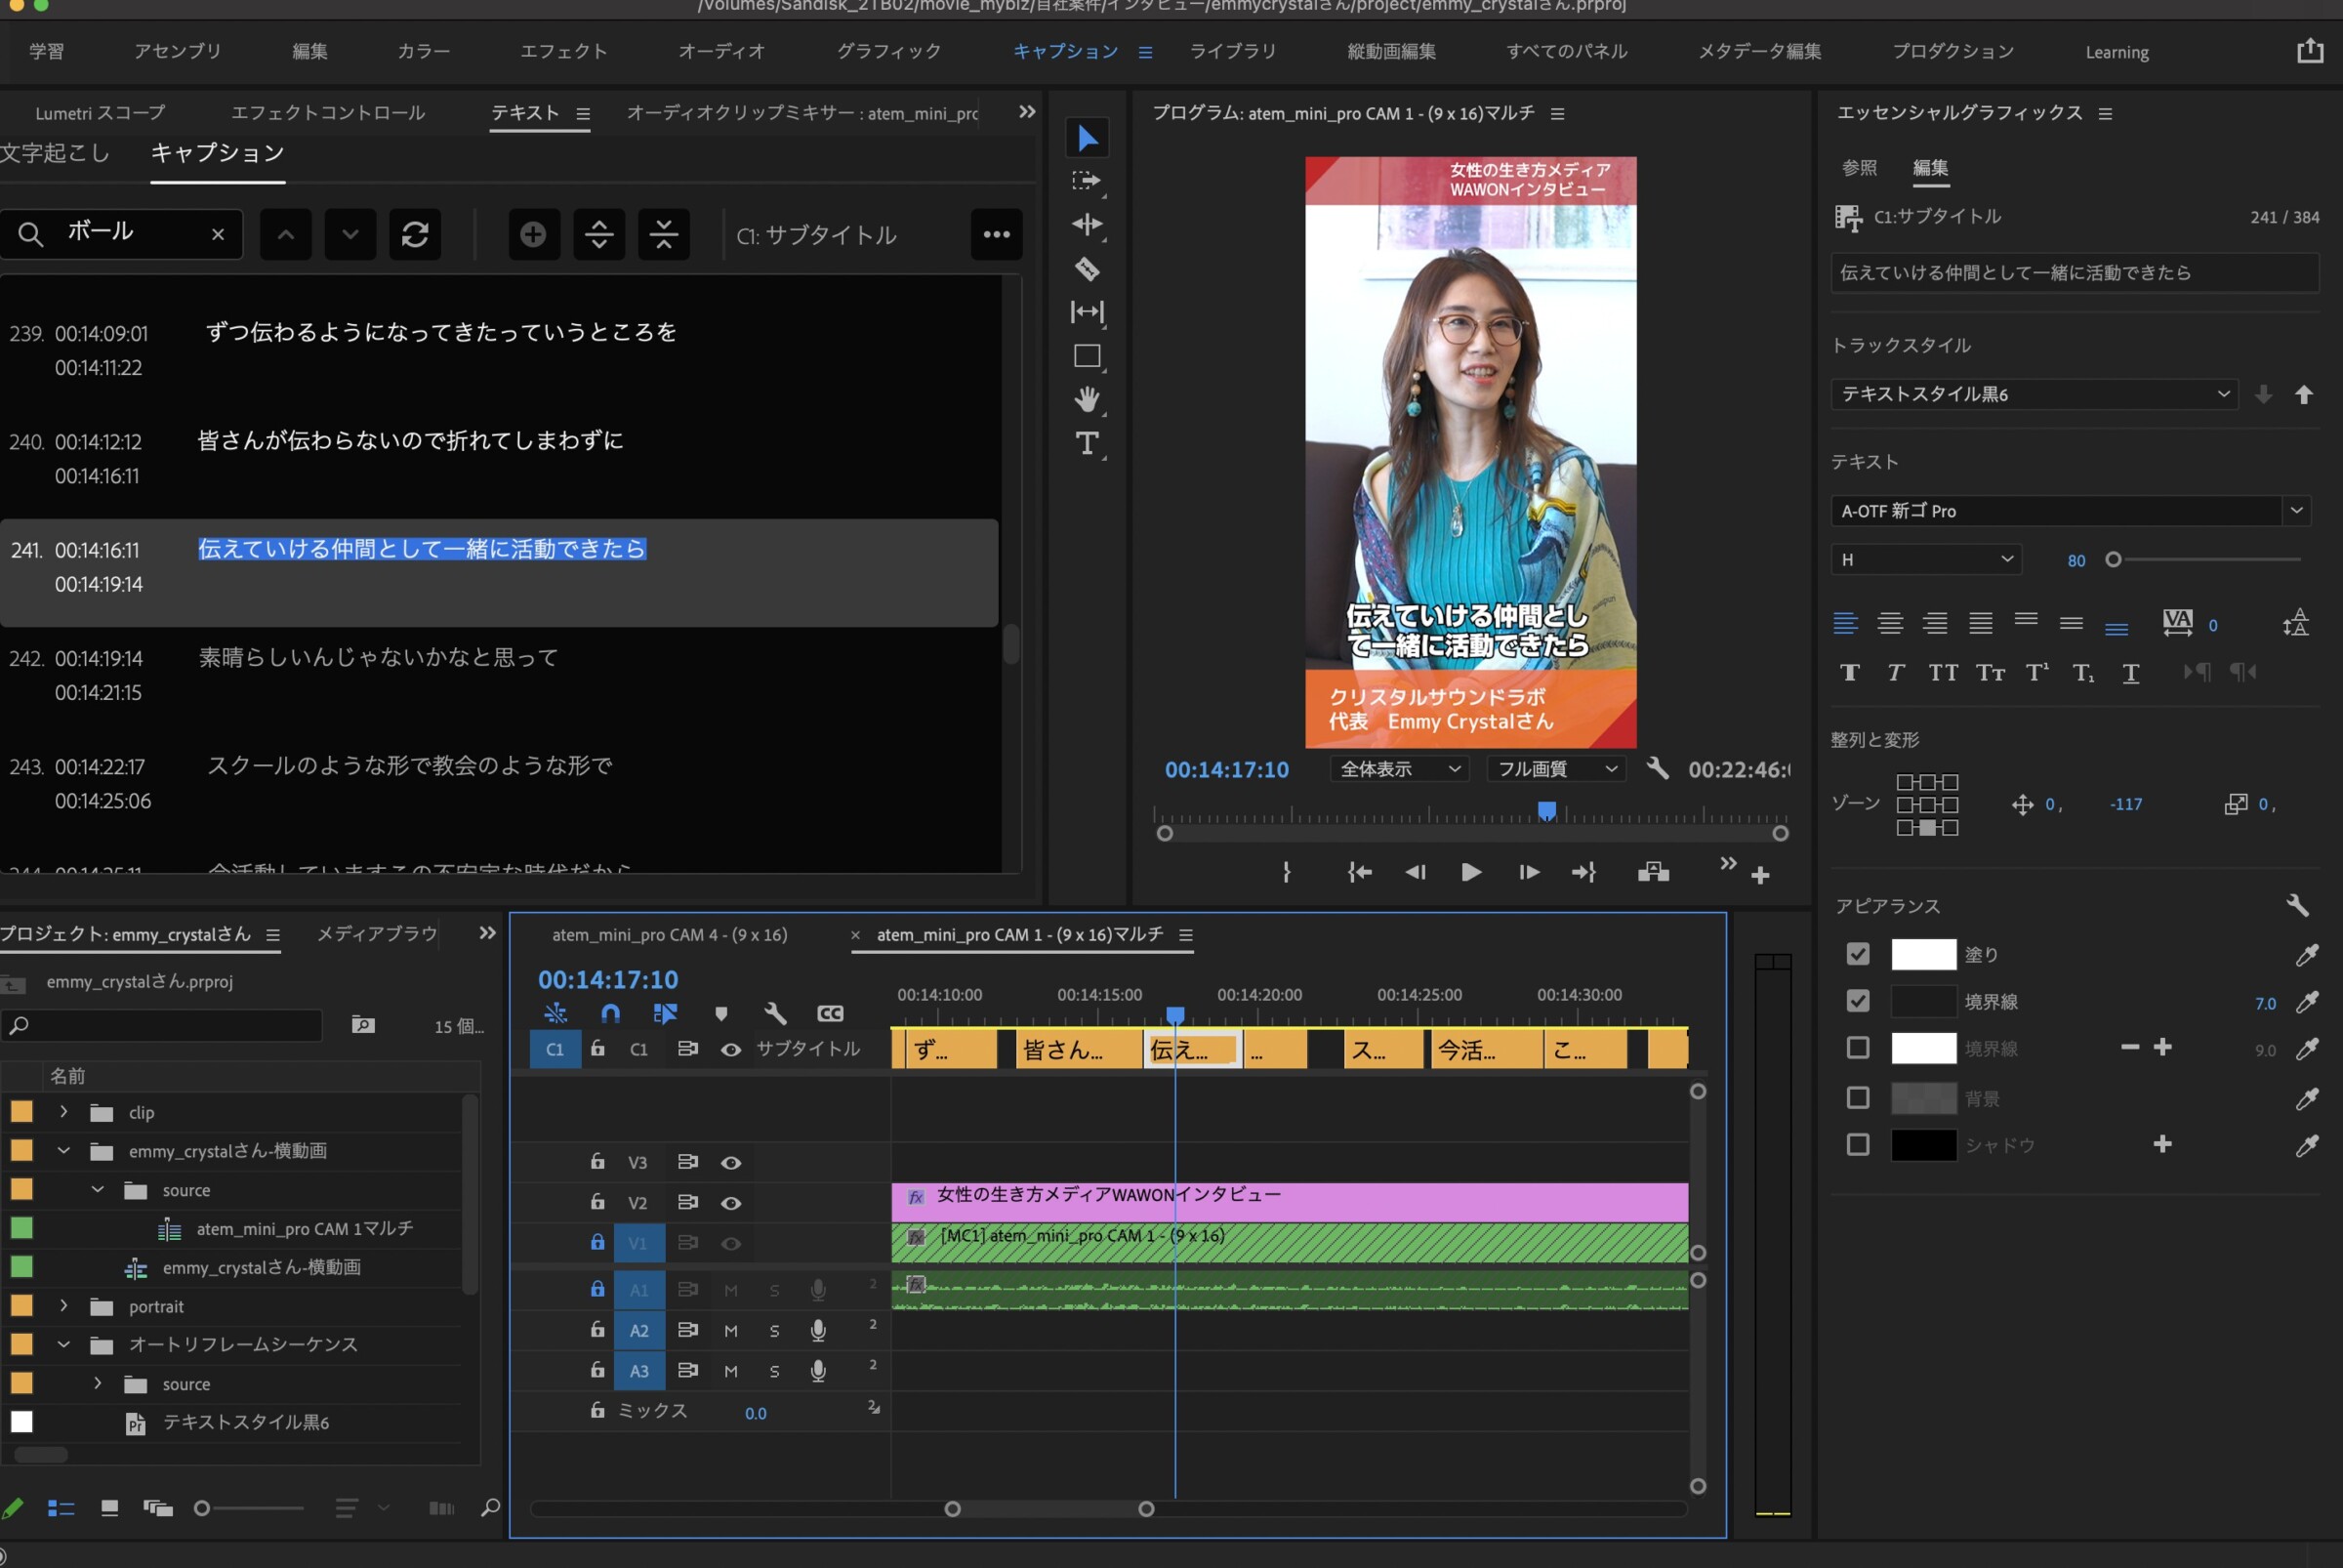This screenshot has width=2343, height=1568.
Task: Click caption 242 text 素晴らしいんじゃないかなと思って
Action: pos(378,657)
